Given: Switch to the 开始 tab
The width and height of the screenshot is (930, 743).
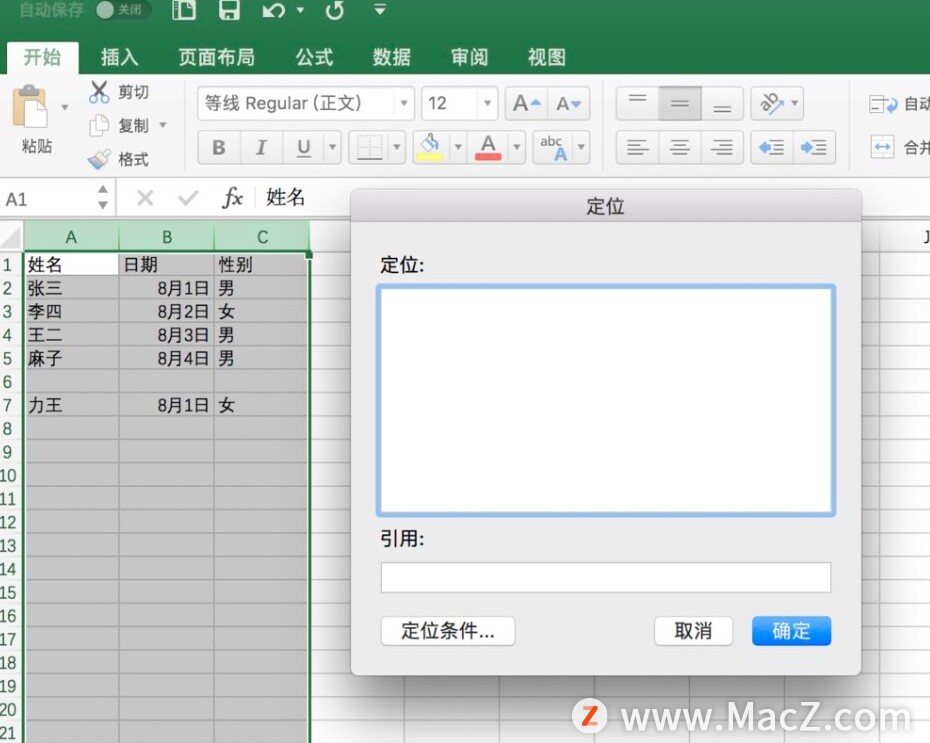Looking at the screenshot, I should pos(42,57).
